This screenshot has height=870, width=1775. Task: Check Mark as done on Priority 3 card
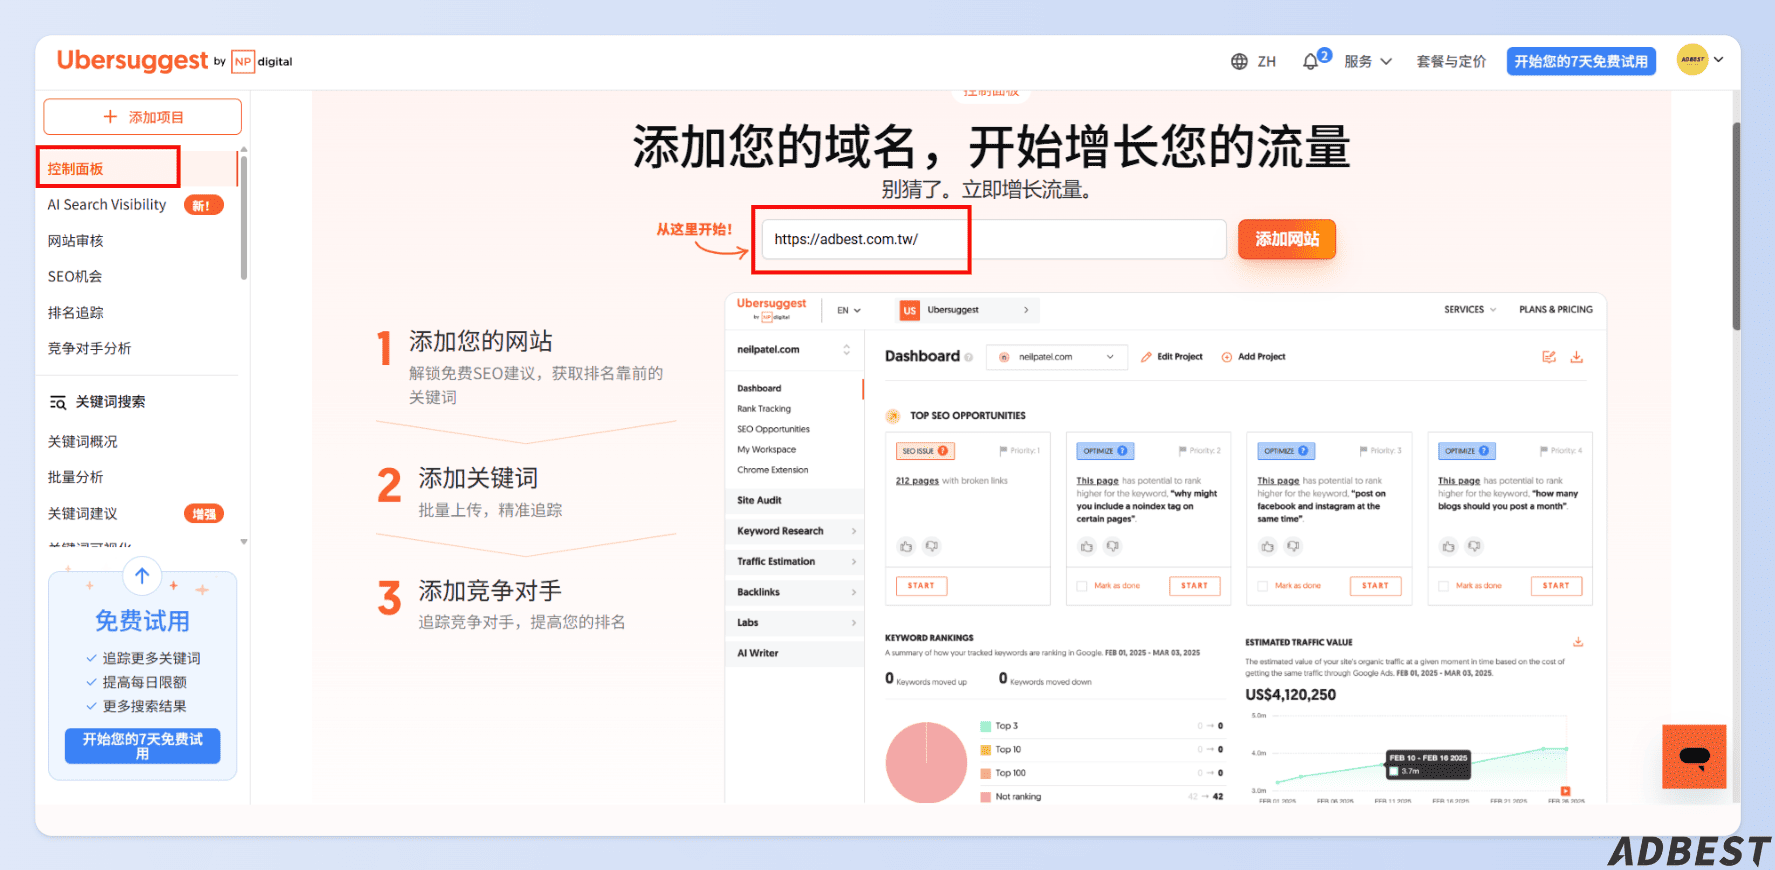[x=1263, y=586]
